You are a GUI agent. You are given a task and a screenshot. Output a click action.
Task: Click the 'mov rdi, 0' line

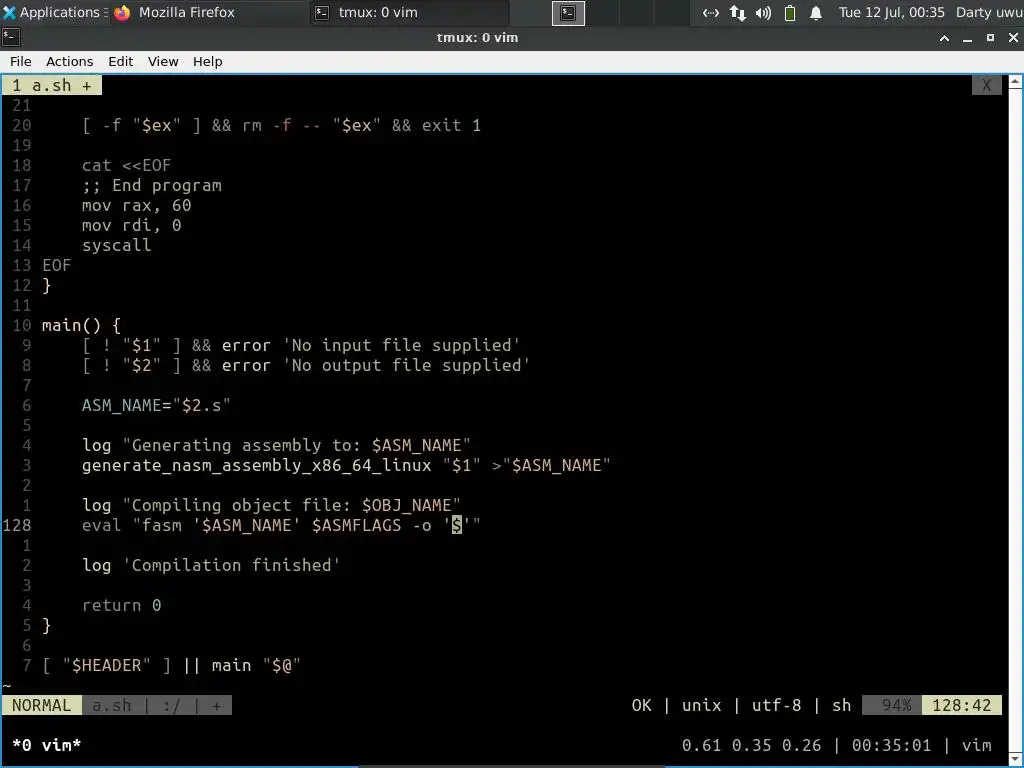131,225
